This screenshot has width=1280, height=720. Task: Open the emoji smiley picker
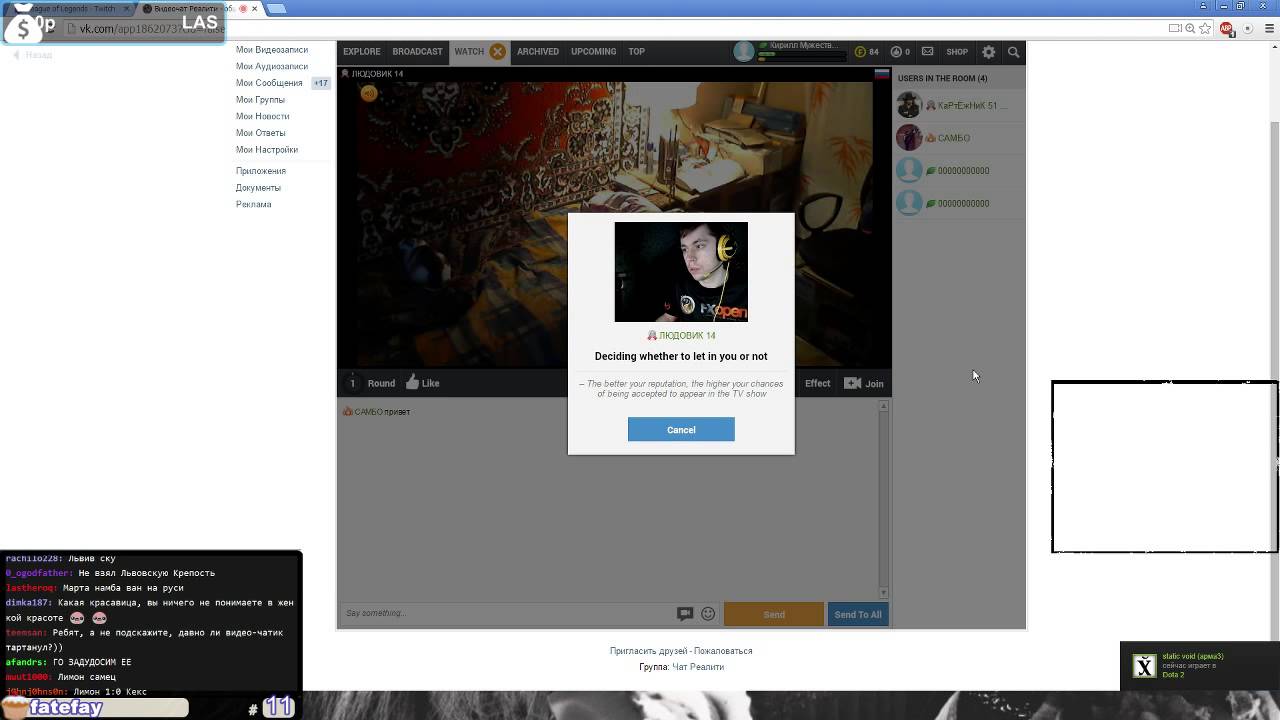pos(708,614)
